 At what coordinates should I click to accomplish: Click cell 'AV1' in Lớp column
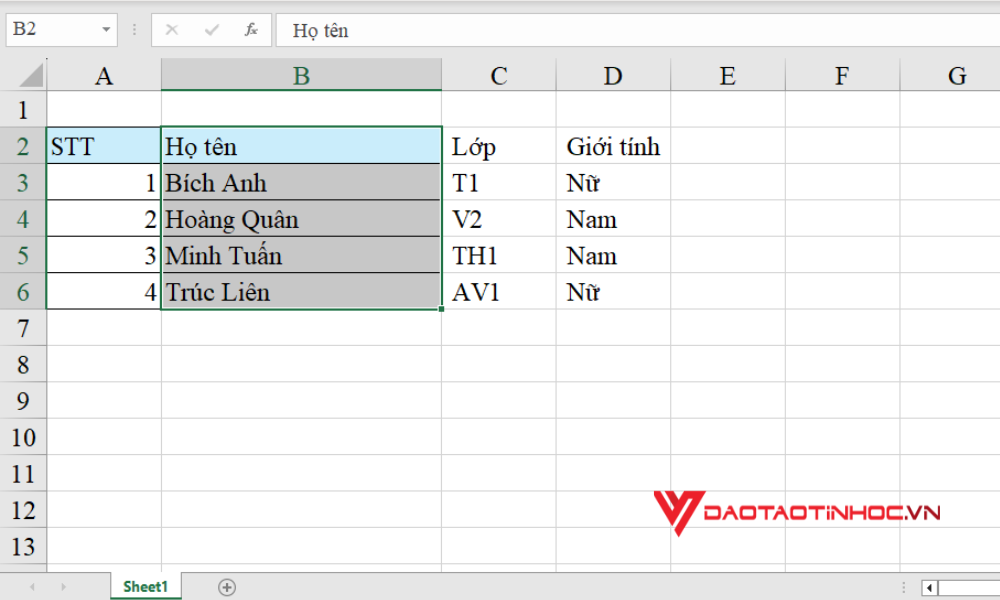tap(499, 291)
